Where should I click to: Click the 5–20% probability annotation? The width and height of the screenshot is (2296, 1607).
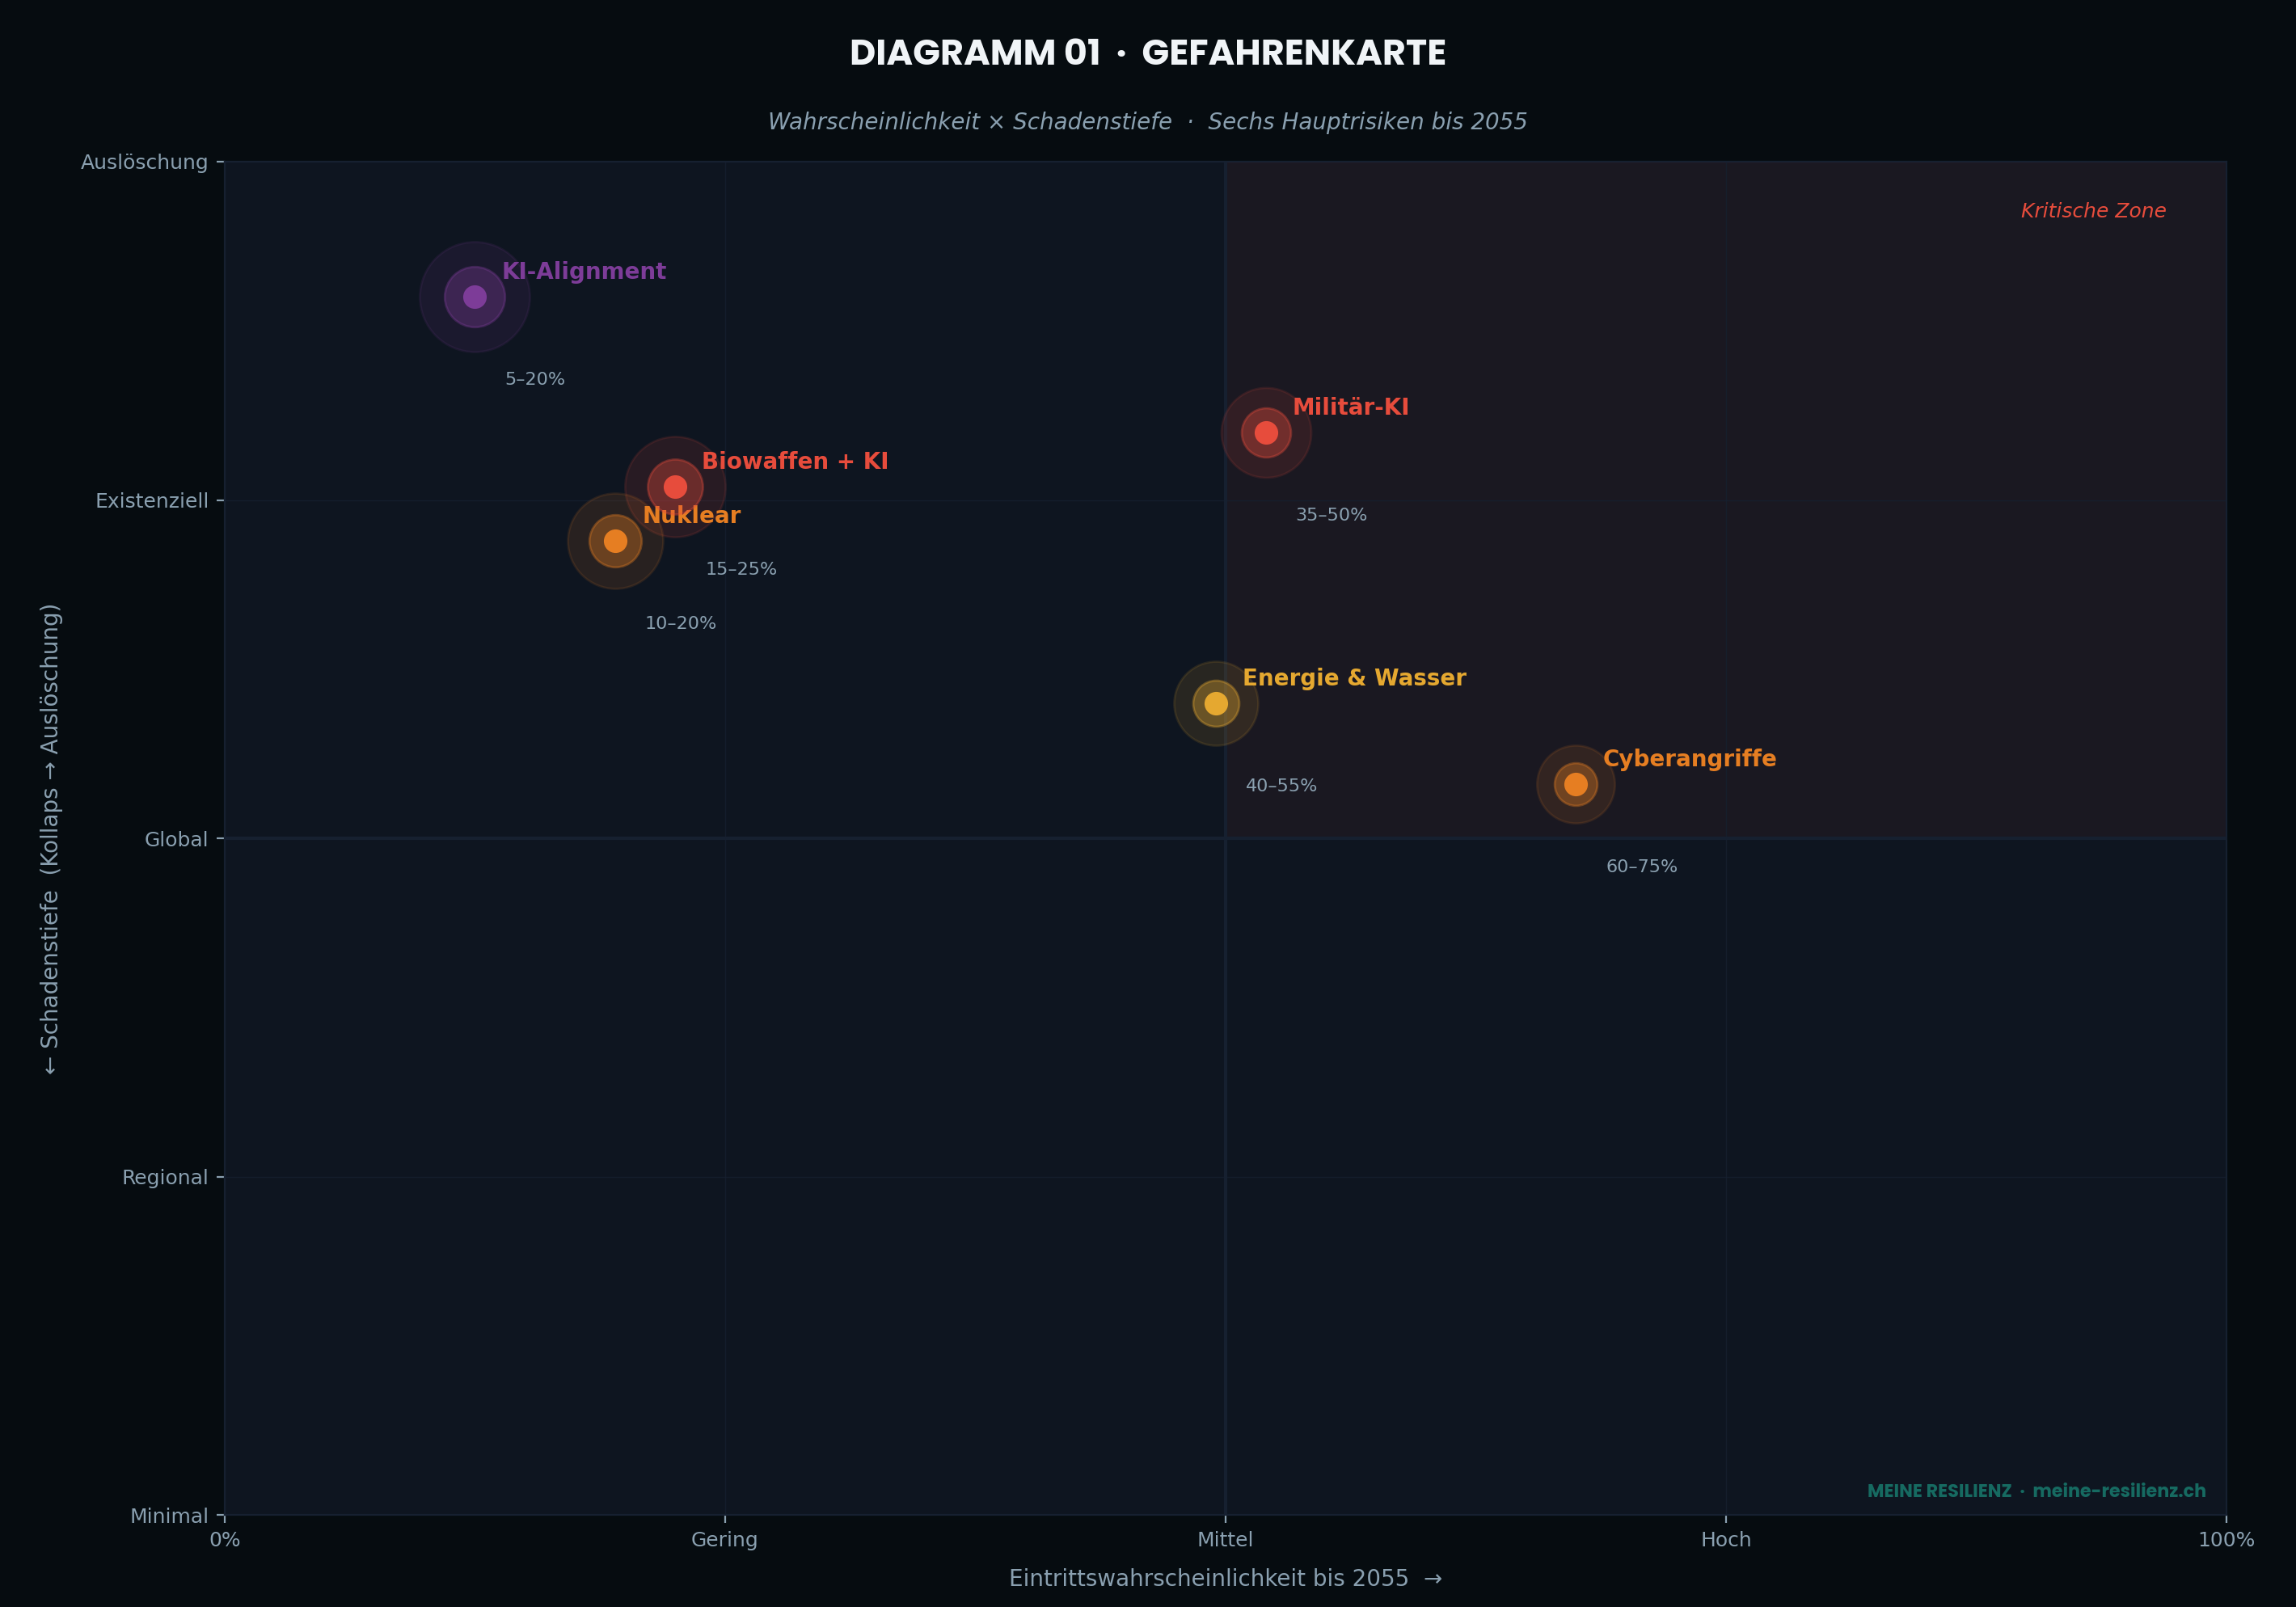click(534, 380)
